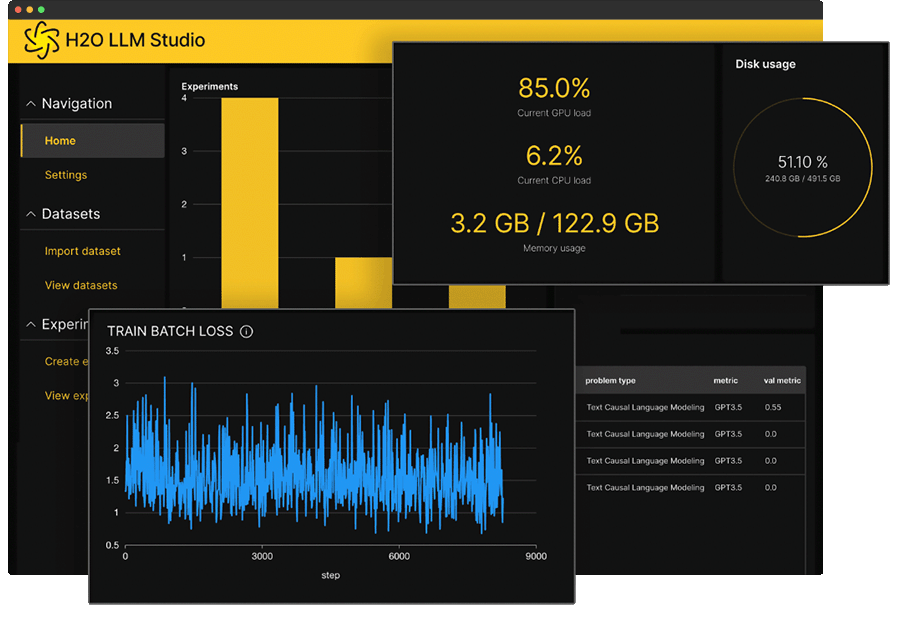Viewport: 900px width, 618px height.
Task: Collapse the Navigation section chevron
Action: (31, 104)
